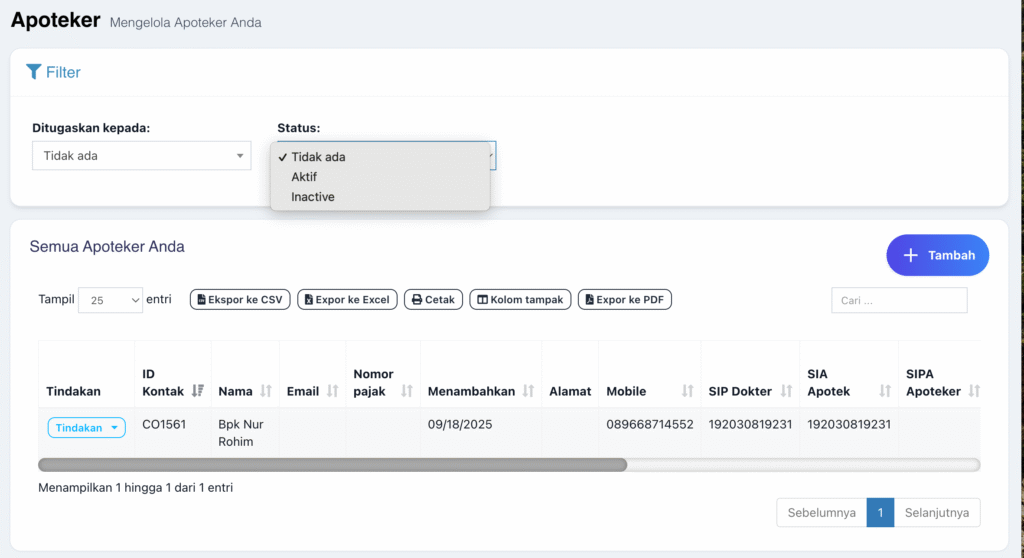
Task: Focus the Cari search field
Action: tap(899, 300)
